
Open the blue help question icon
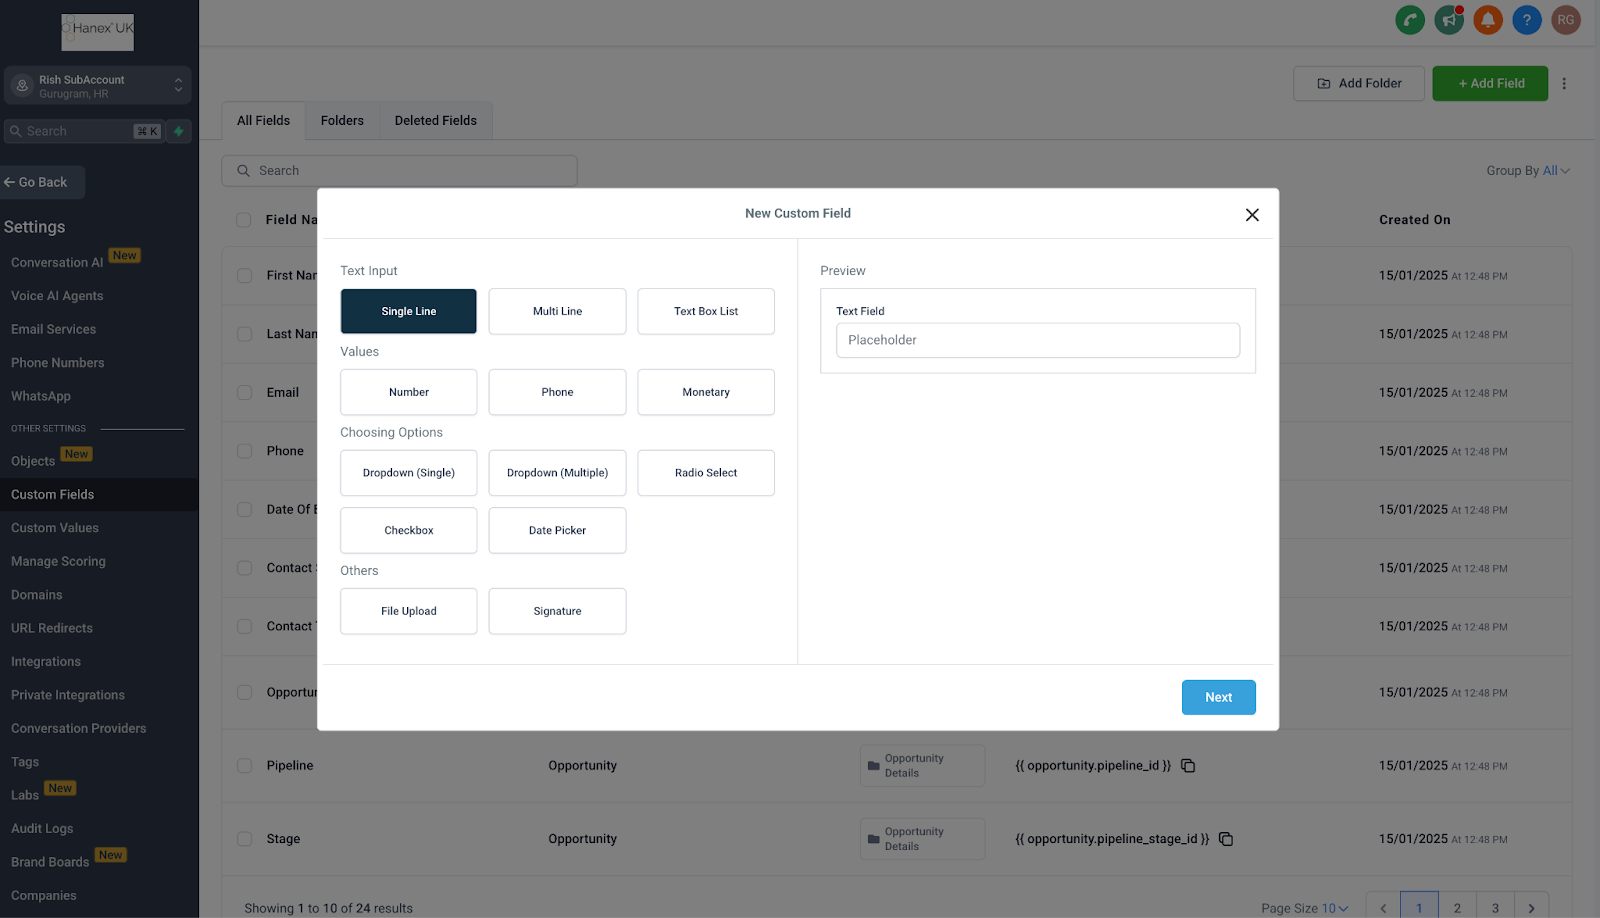click(x=1527, y=20)
